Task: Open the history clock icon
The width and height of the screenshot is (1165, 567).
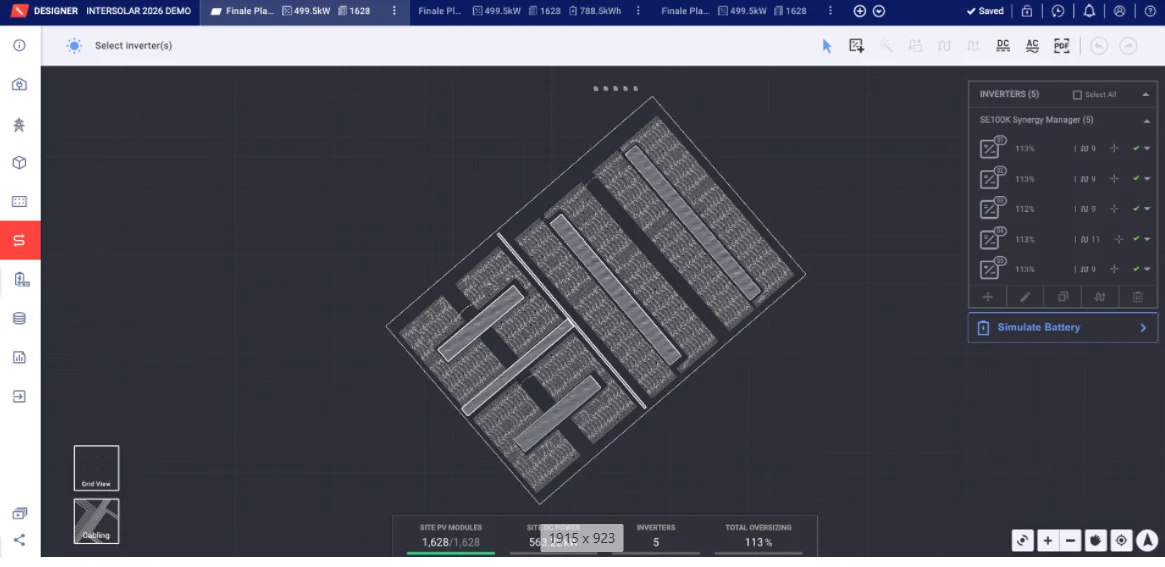Action: coord(1058,11)
